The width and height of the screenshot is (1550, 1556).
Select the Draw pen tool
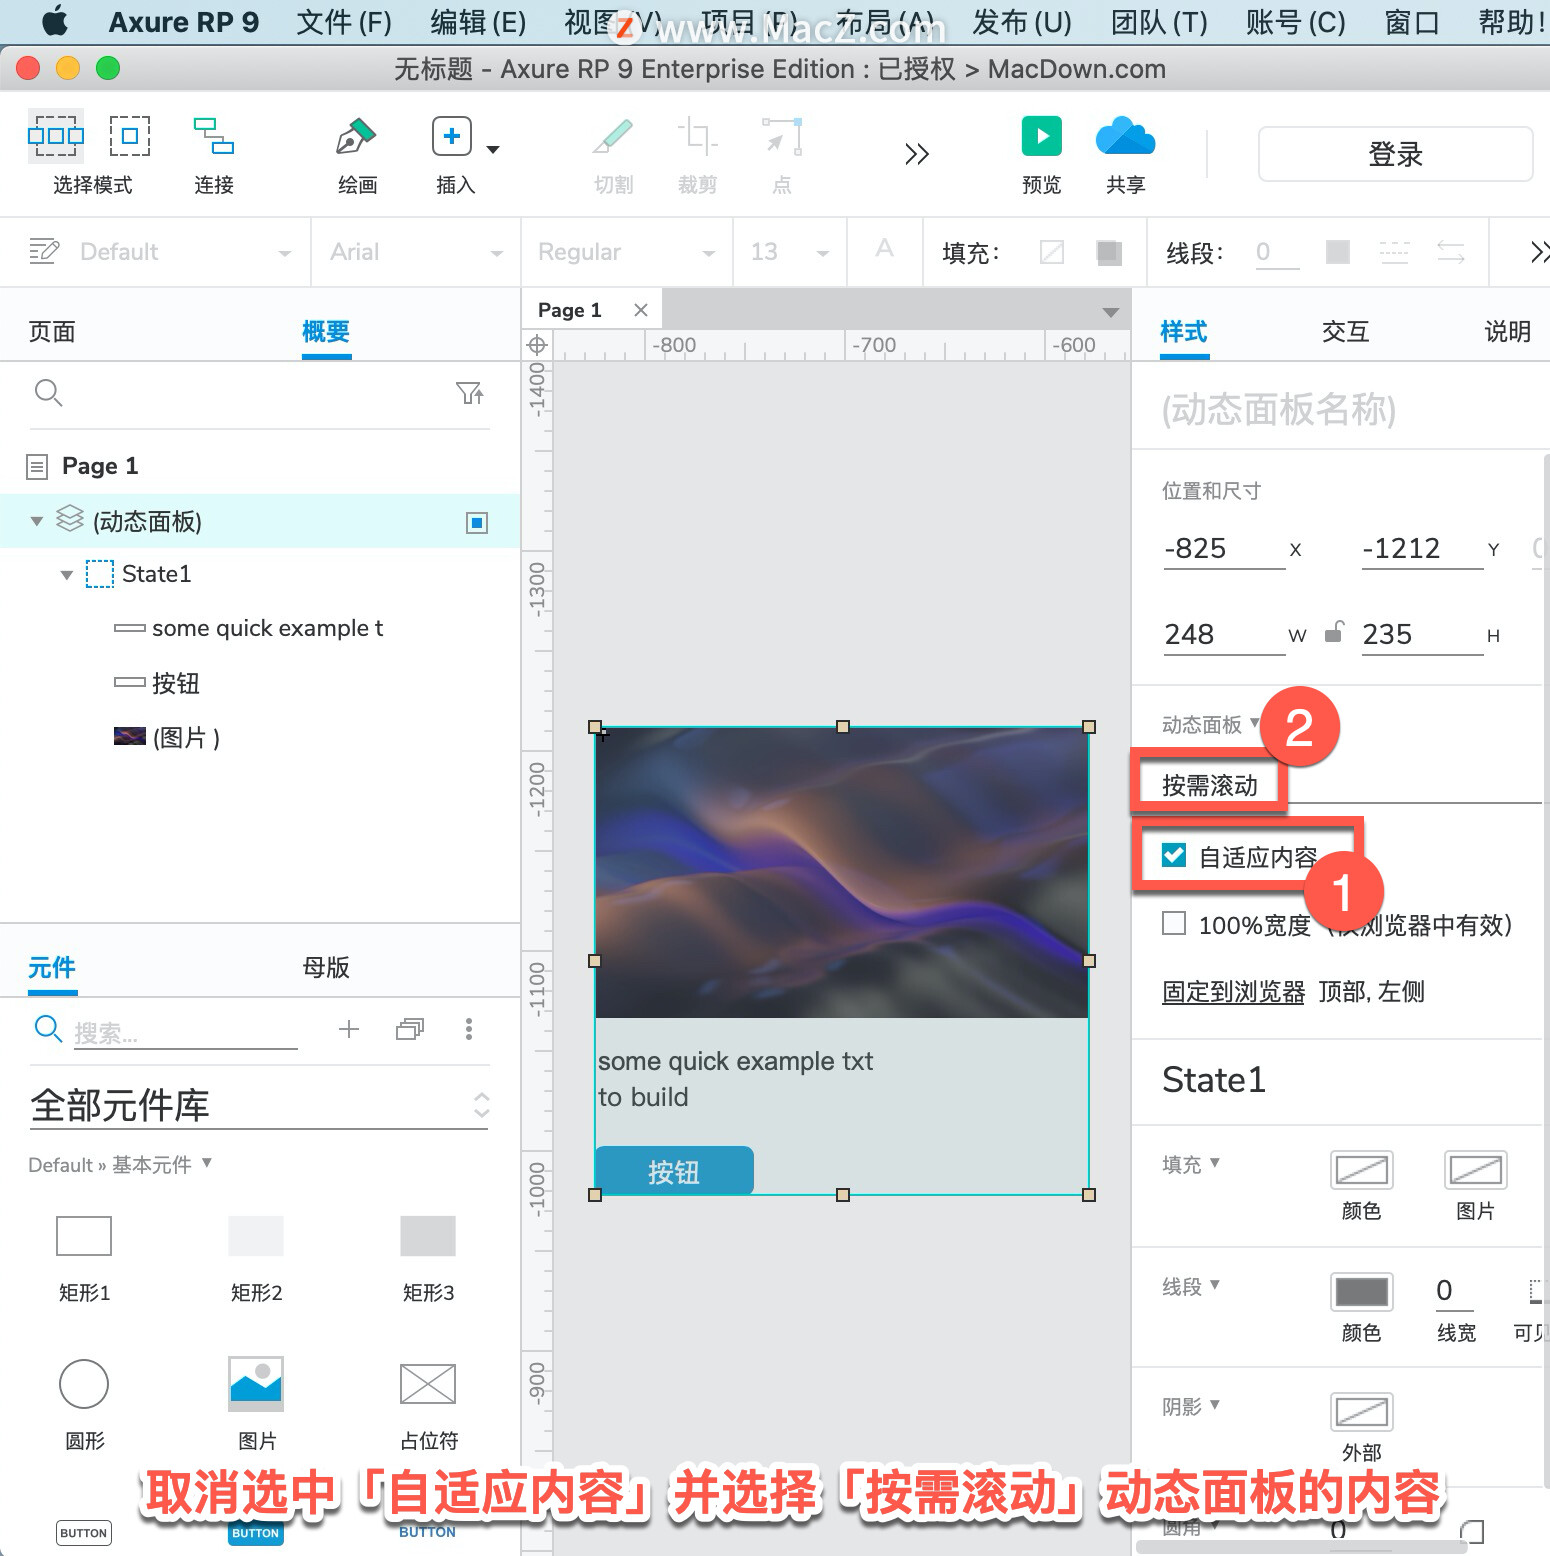pos(356,136)
